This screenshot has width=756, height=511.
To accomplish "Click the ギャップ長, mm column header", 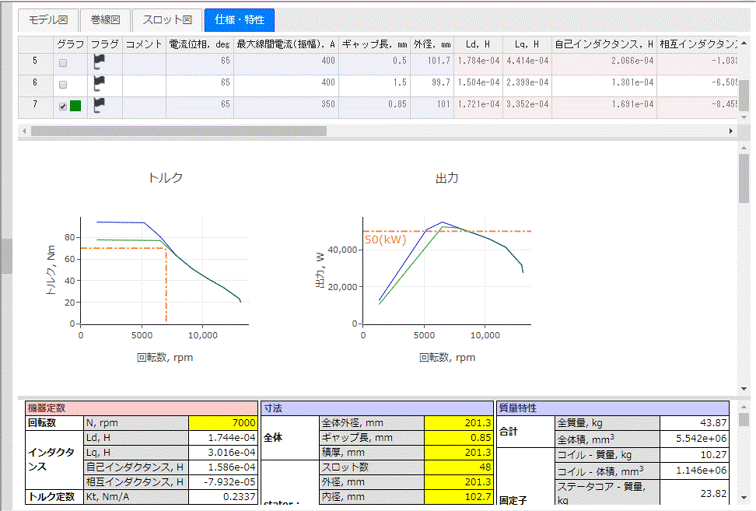I will click(374, 44).
